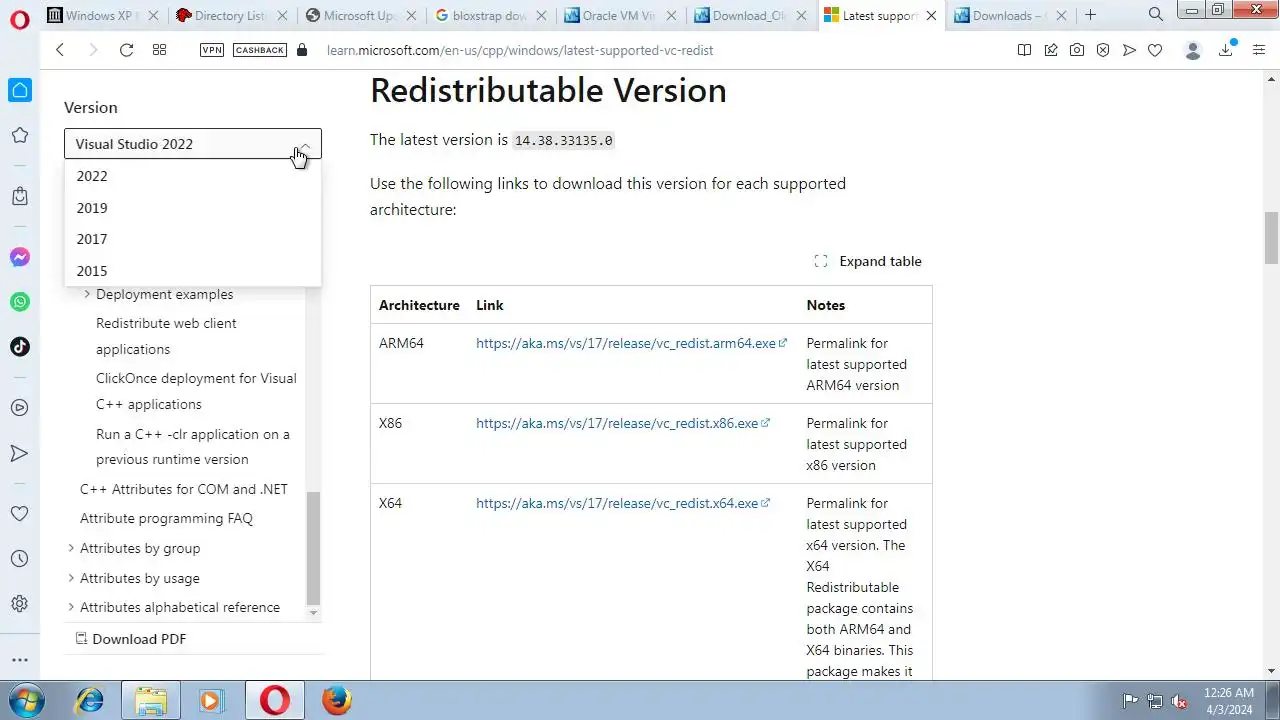Open reader mode book icon
This screenshot has width=1280, height=720.
[x=1024, y=50]
